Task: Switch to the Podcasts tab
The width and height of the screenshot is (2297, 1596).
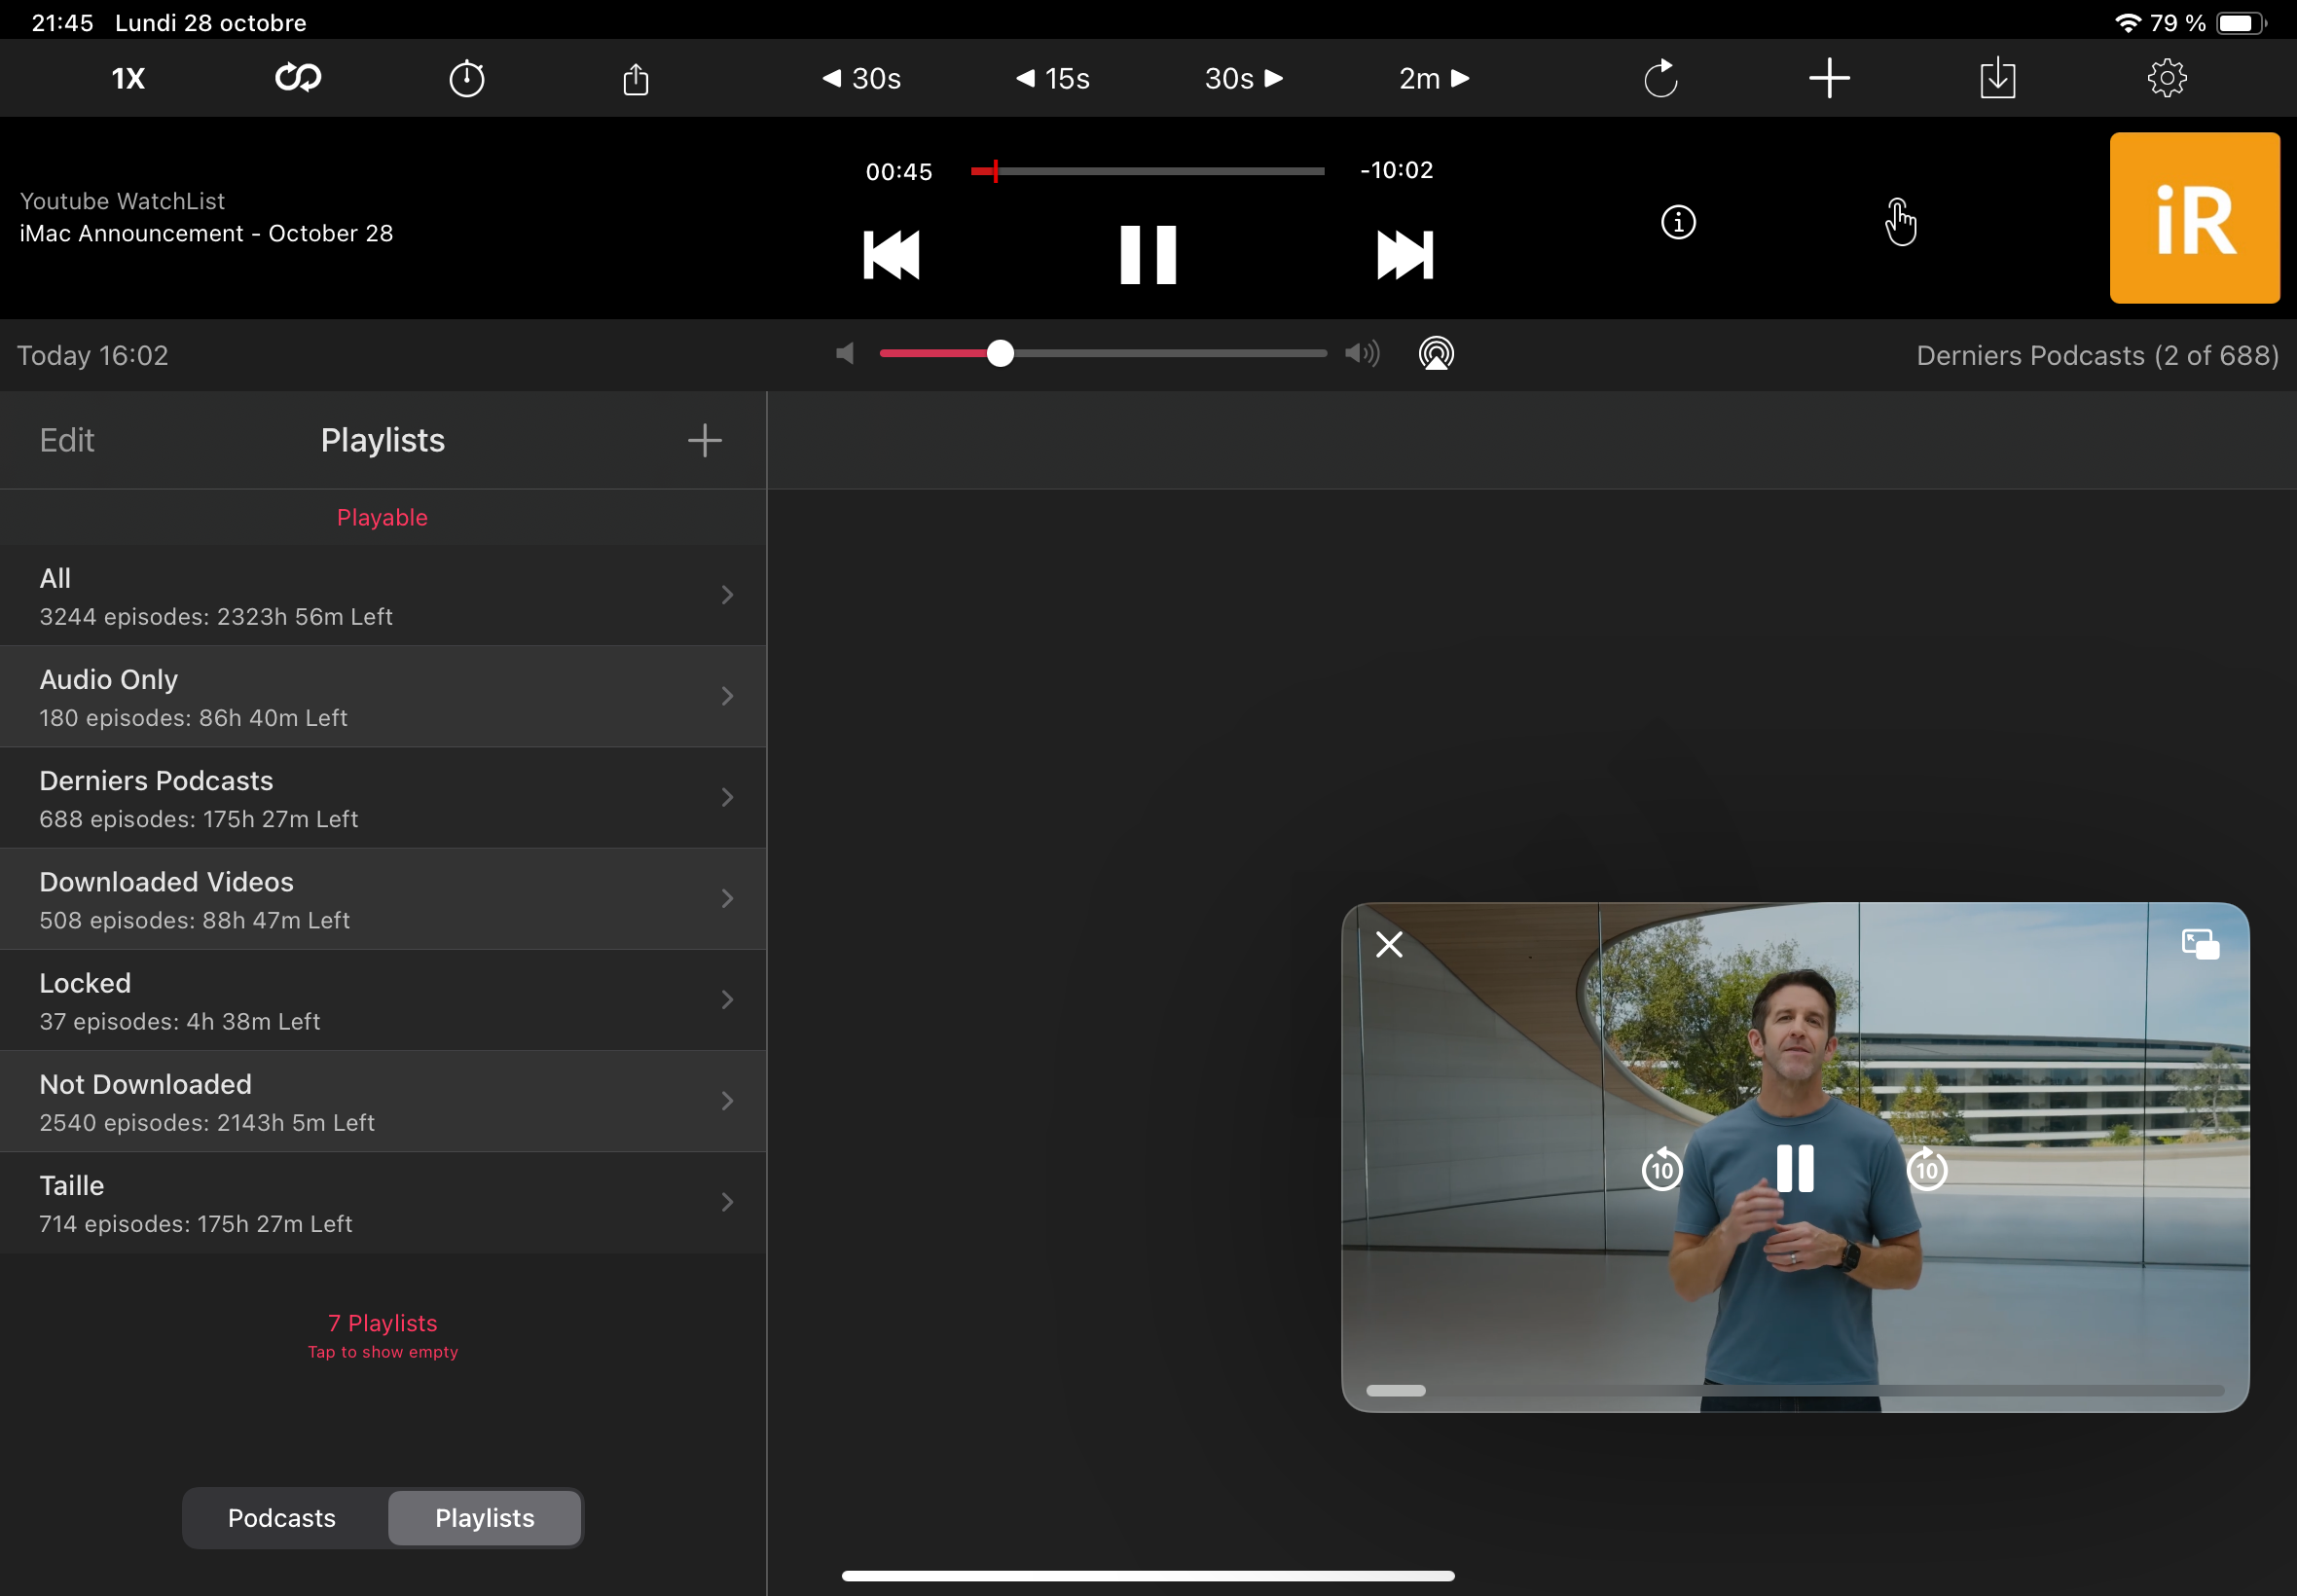Action: click(282, 1518)
